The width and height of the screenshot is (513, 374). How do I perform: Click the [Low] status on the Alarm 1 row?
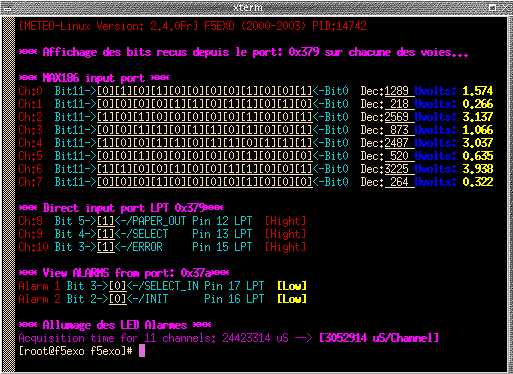pyautogui.click(x=292, y=286)
